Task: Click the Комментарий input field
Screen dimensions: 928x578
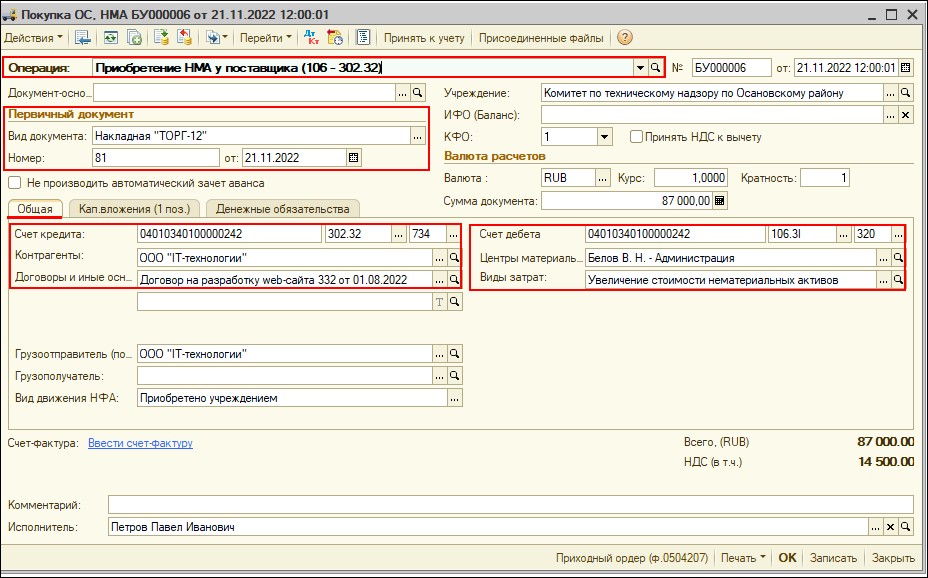Action: coord(511,505)
